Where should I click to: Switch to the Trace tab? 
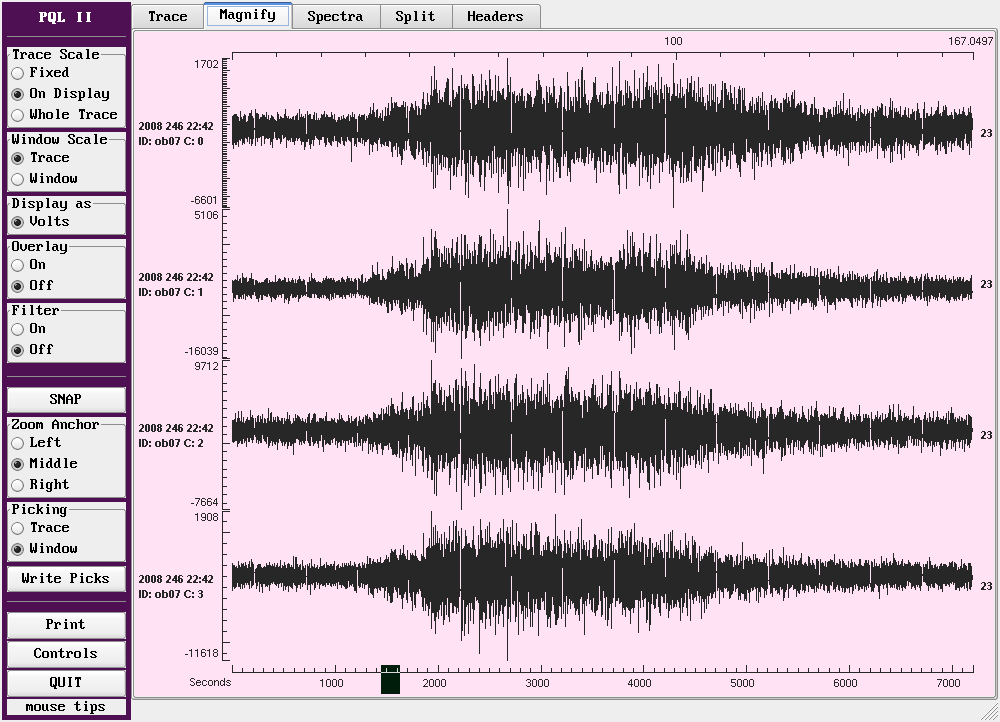point(167,16)
